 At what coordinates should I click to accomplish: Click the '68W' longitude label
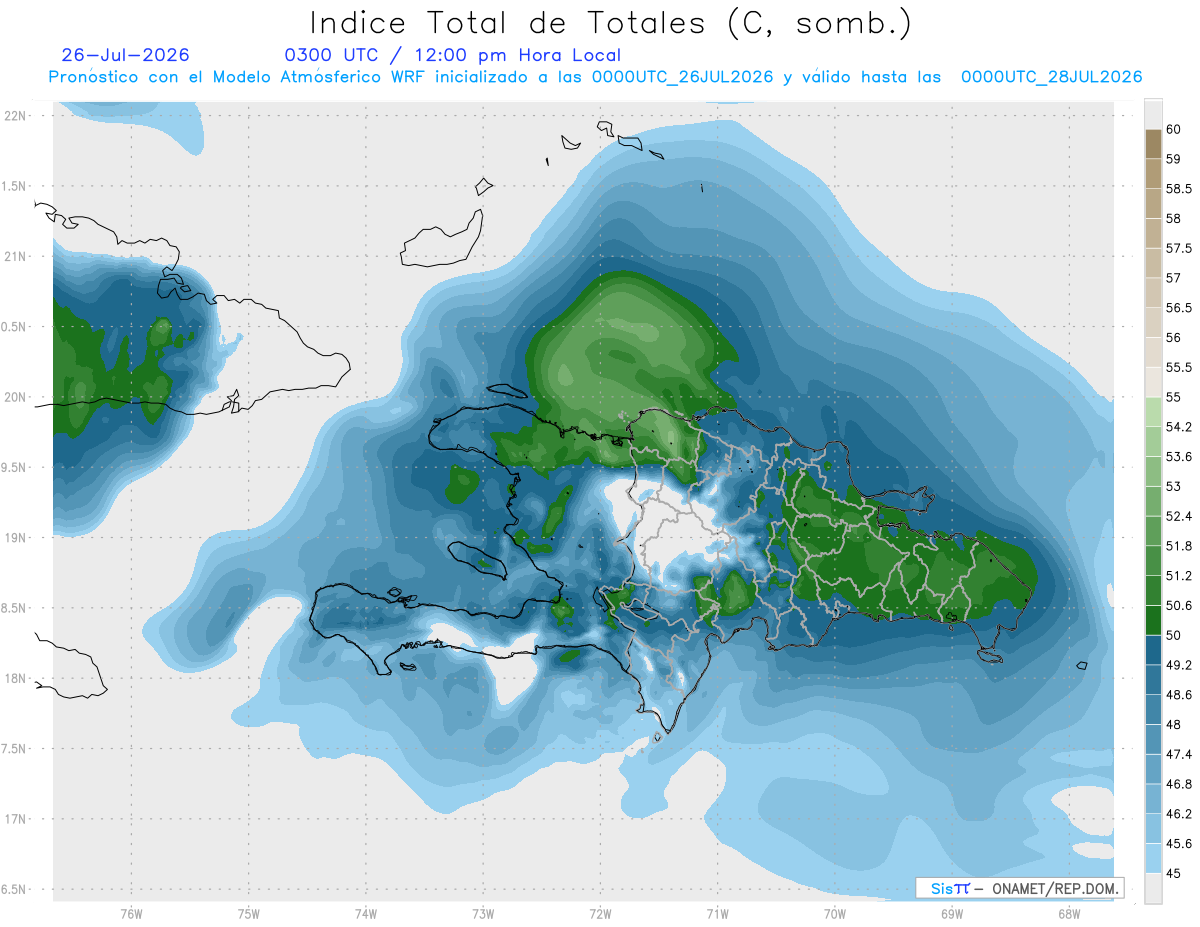1069,914
